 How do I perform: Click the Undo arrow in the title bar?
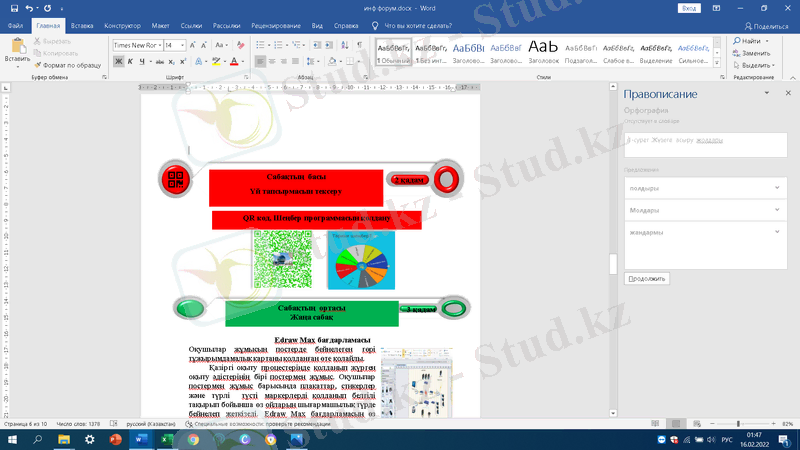tap(31, 8)
